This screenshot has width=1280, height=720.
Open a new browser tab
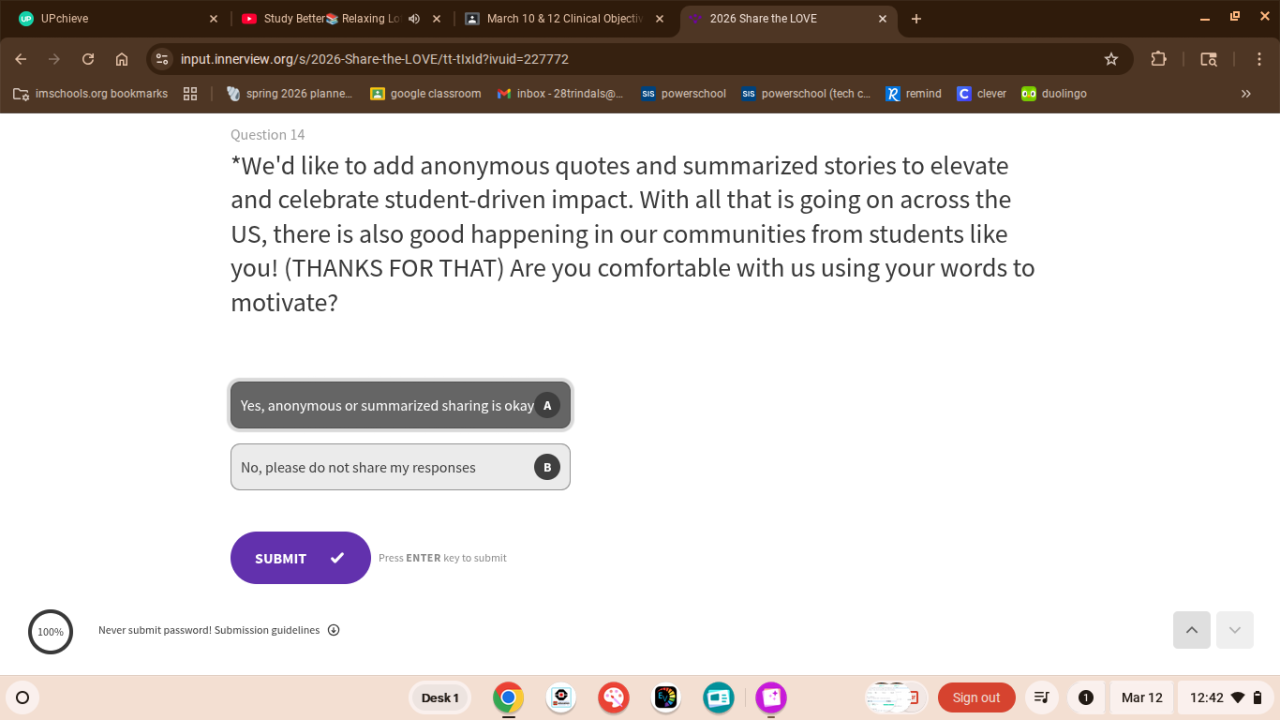[916, 19]
